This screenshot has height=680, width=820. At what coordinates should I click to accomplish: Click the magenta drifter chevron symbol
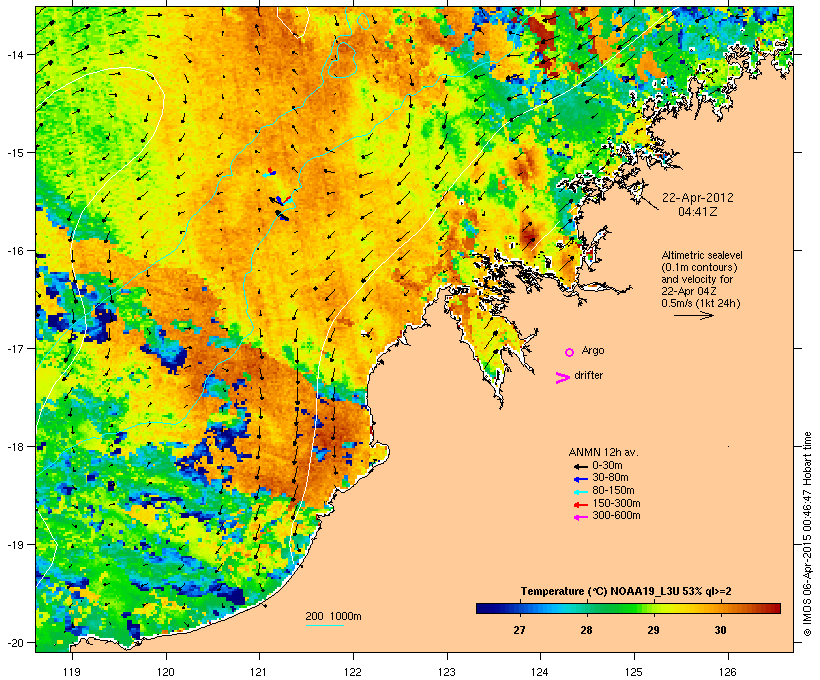563,378
